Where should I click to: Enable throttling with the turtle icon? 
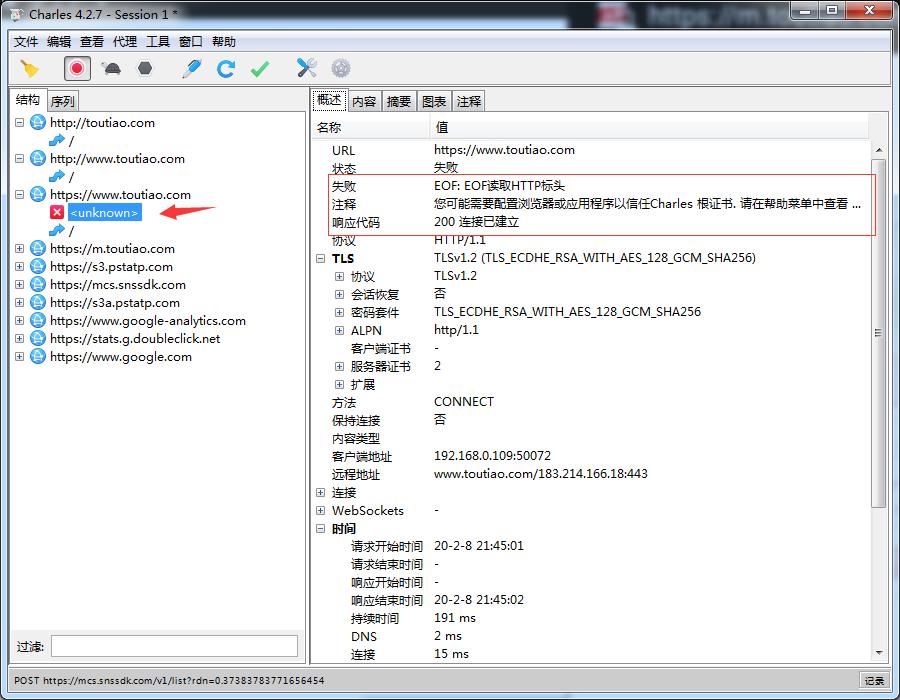[112, 68]
